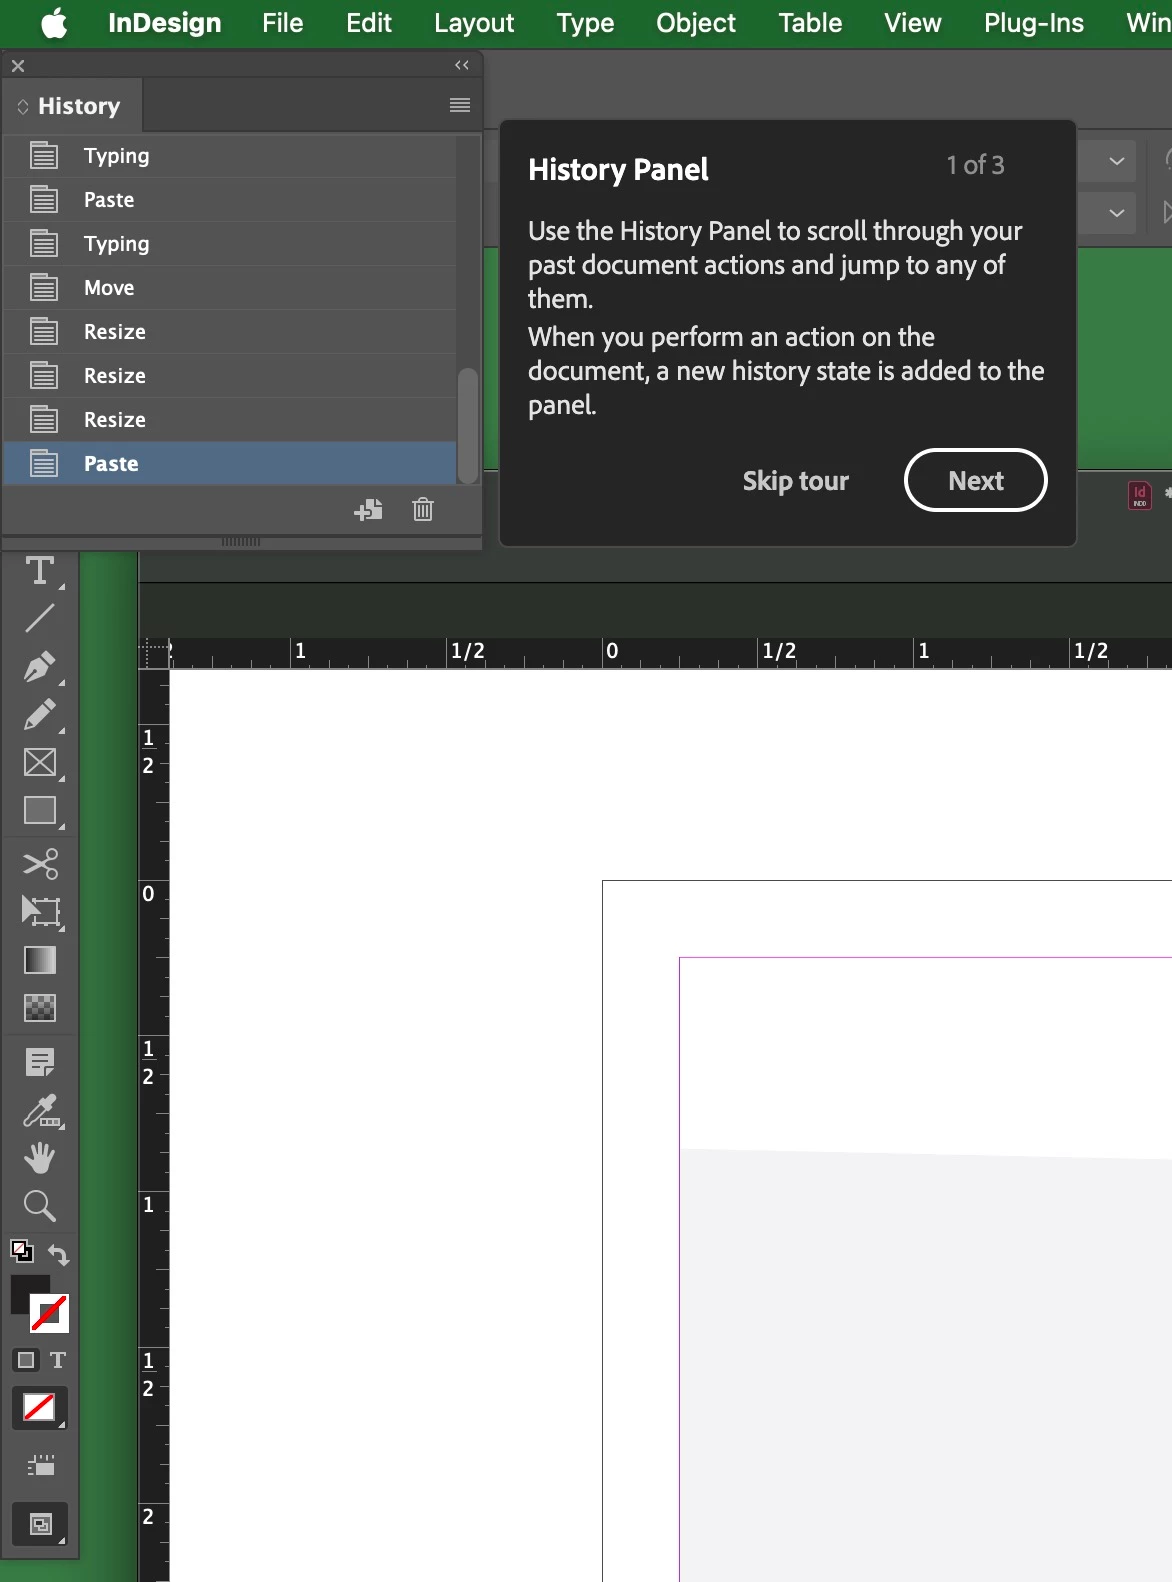Click the History panel bottom grip handle

241,542
